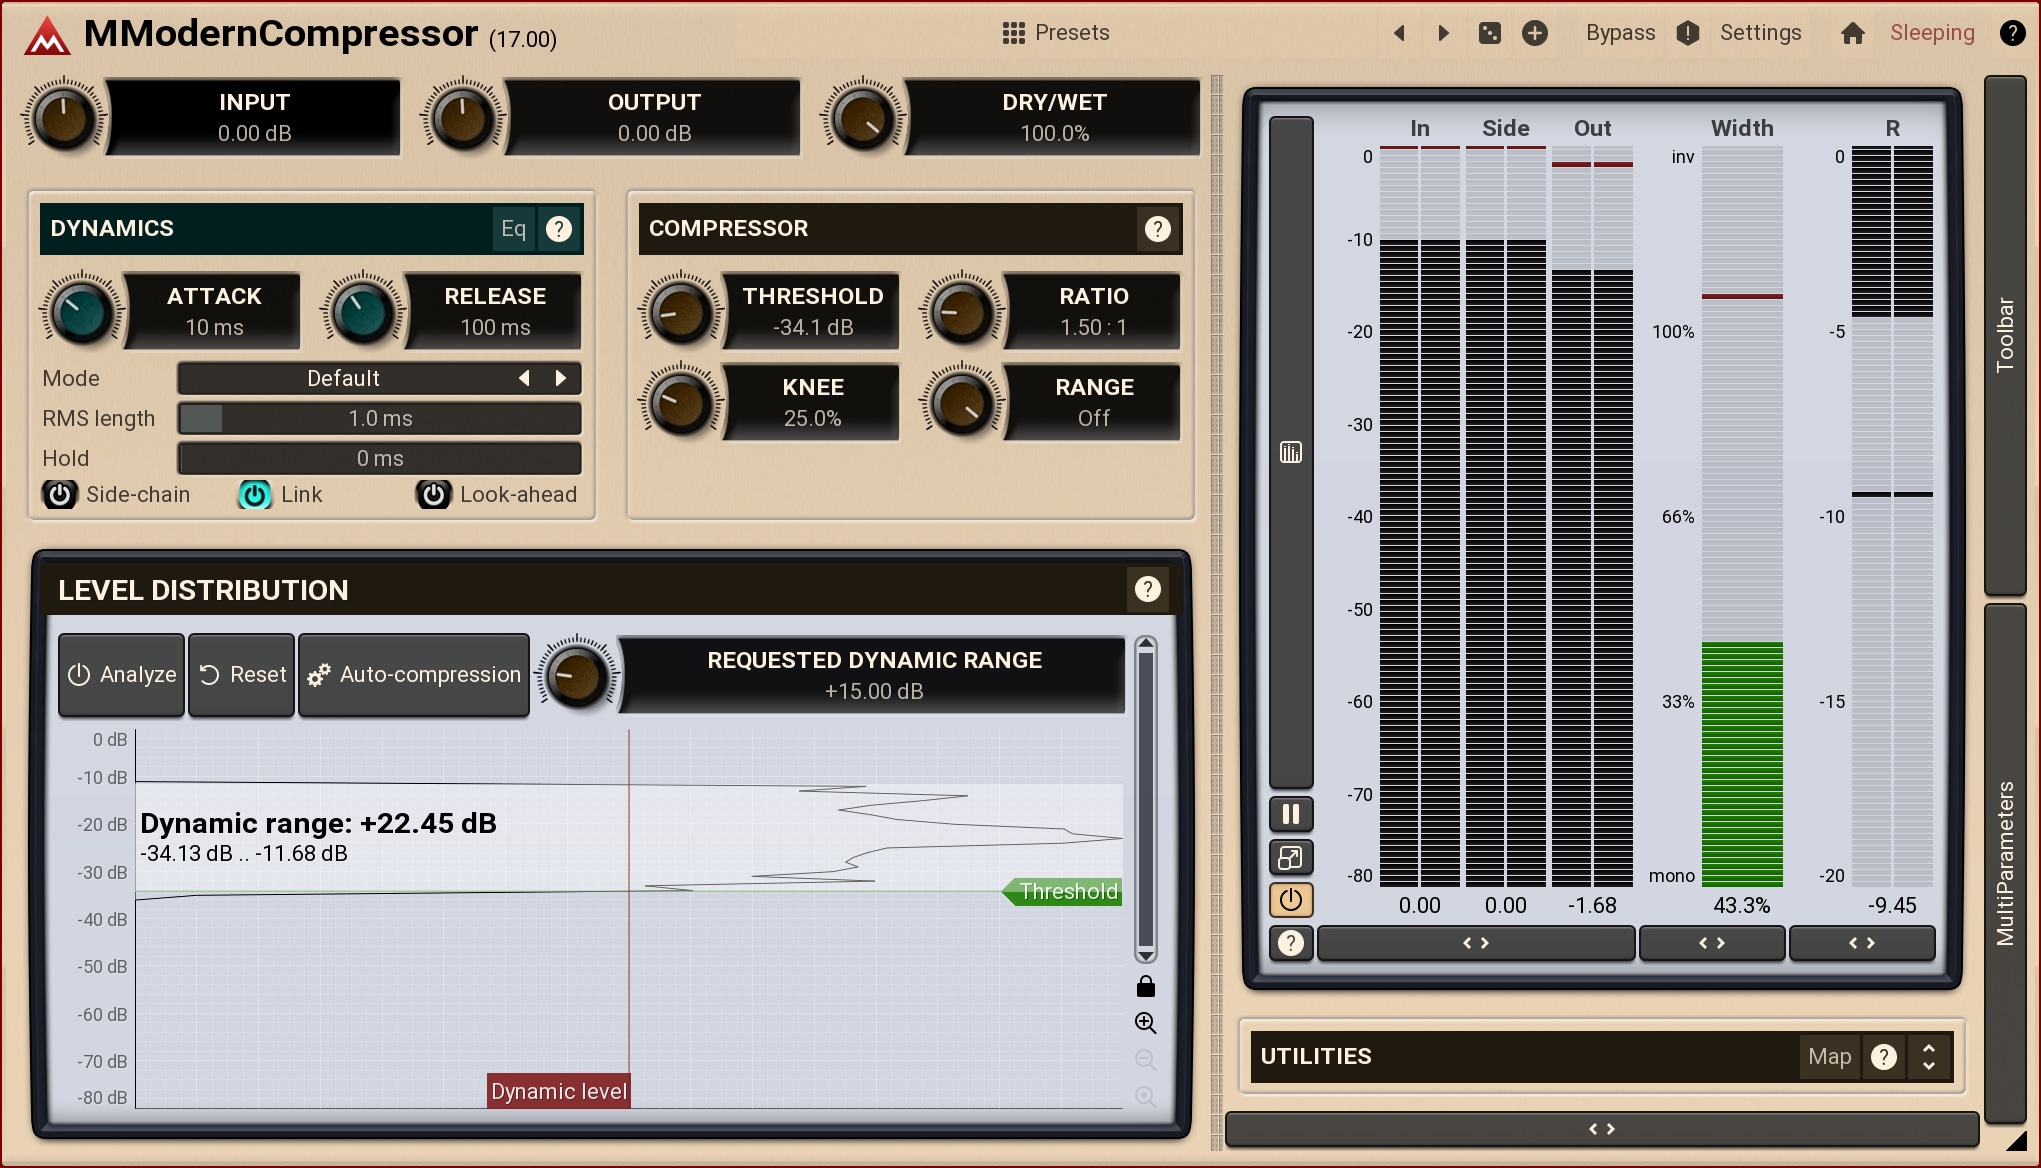
Task: Open the Settings menu
Action: [1760, 33]
